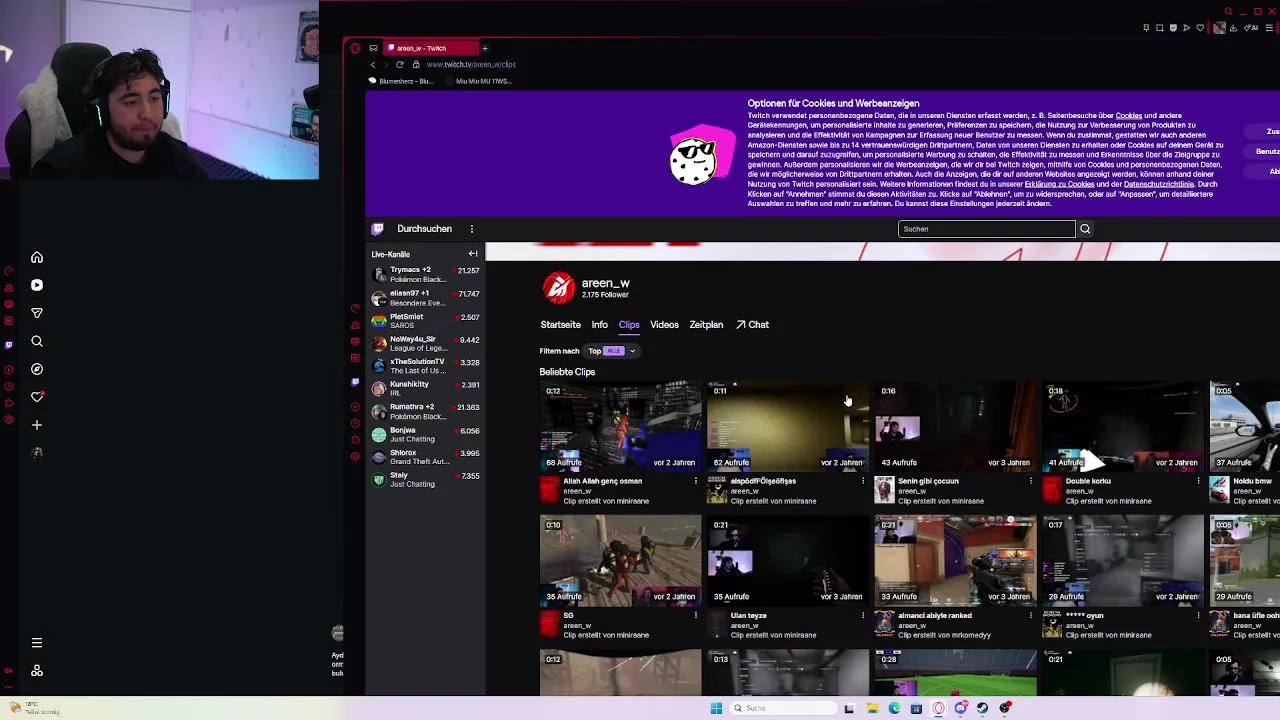This screenshot has width=1280, height=720.
Task: Click the magnifier search icon in left panel
Action: 37,341
